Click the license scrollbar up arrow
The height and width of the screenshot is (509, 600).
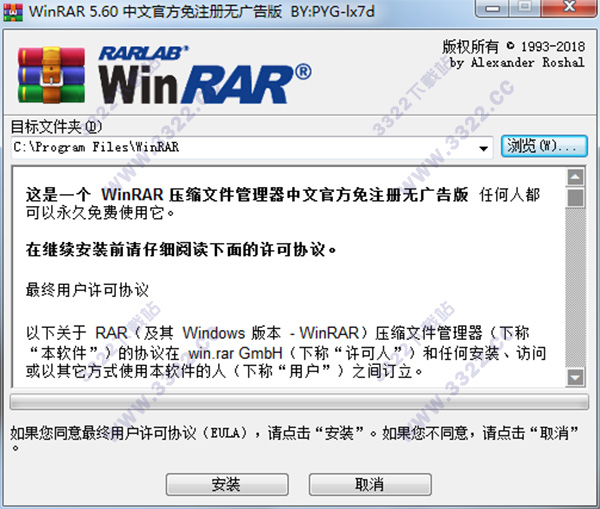(575, 177)
